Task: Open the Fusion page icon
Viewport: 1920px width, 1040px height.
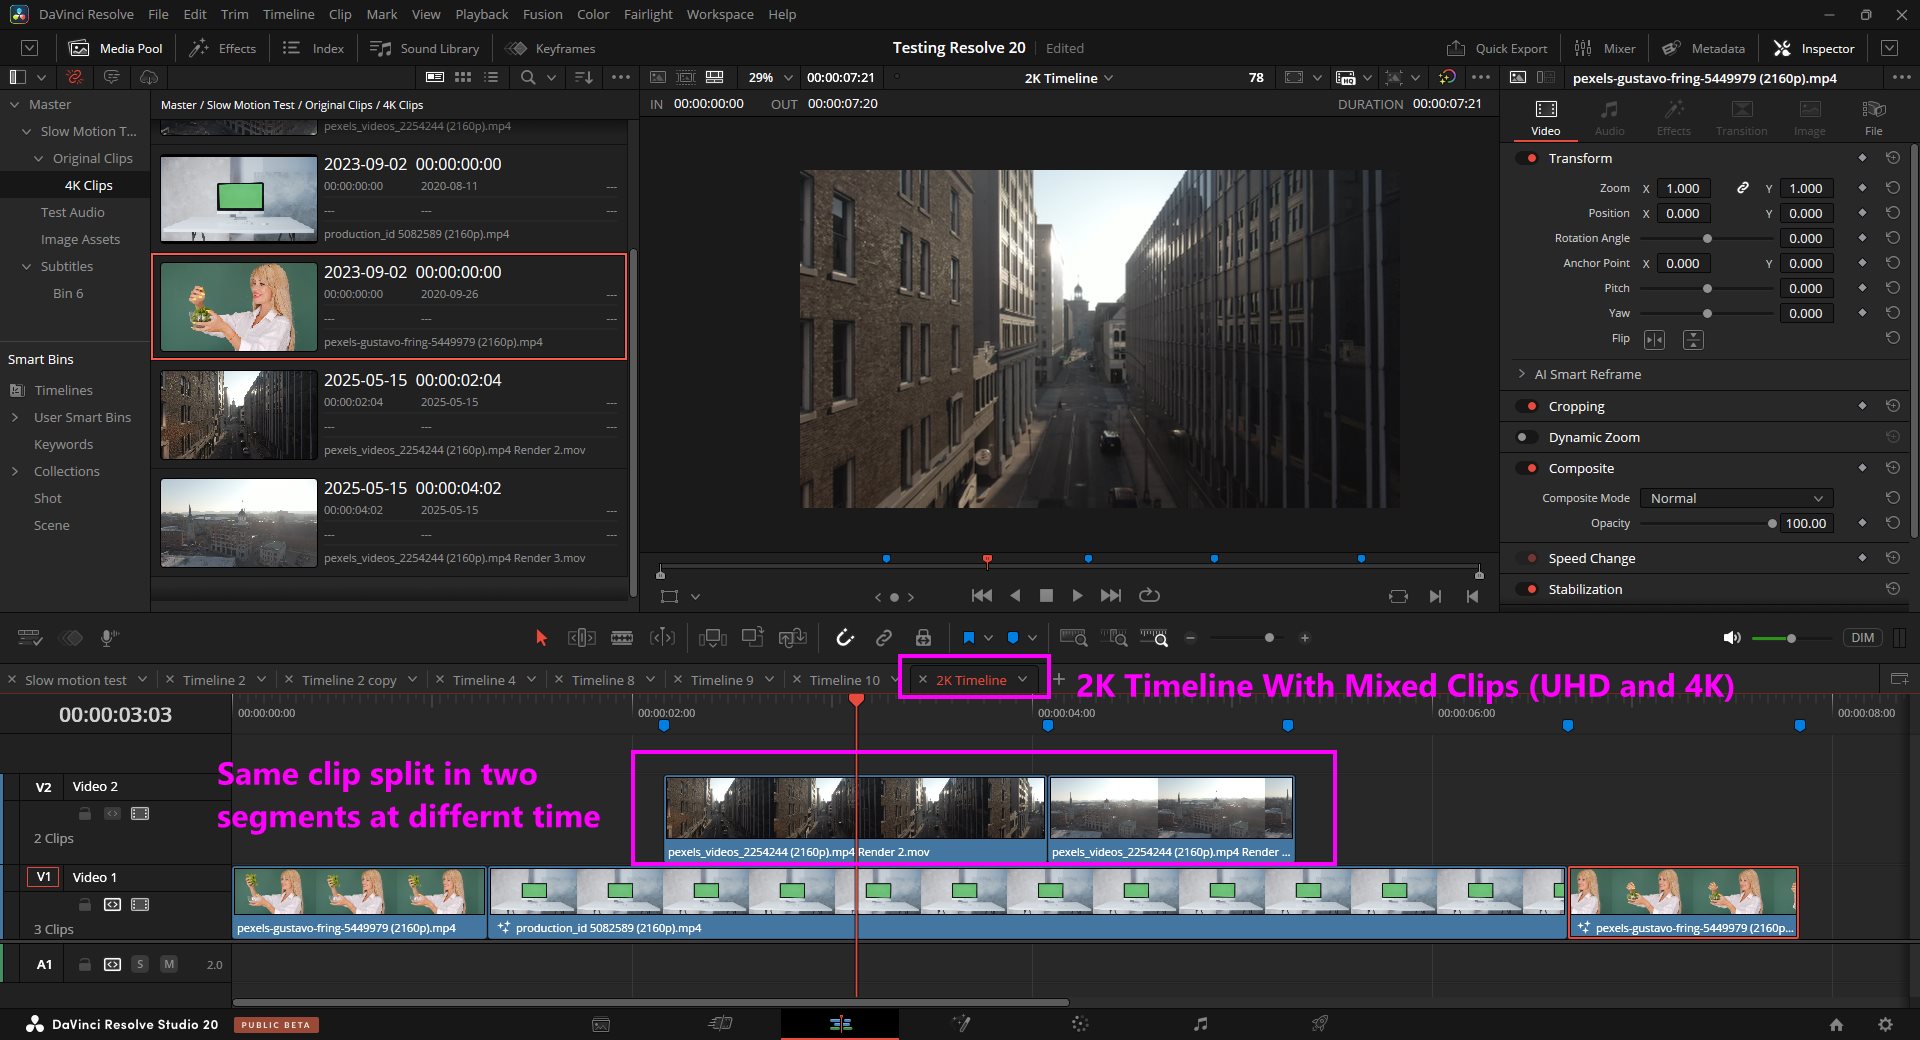Action: click(x=961, y=1023)
